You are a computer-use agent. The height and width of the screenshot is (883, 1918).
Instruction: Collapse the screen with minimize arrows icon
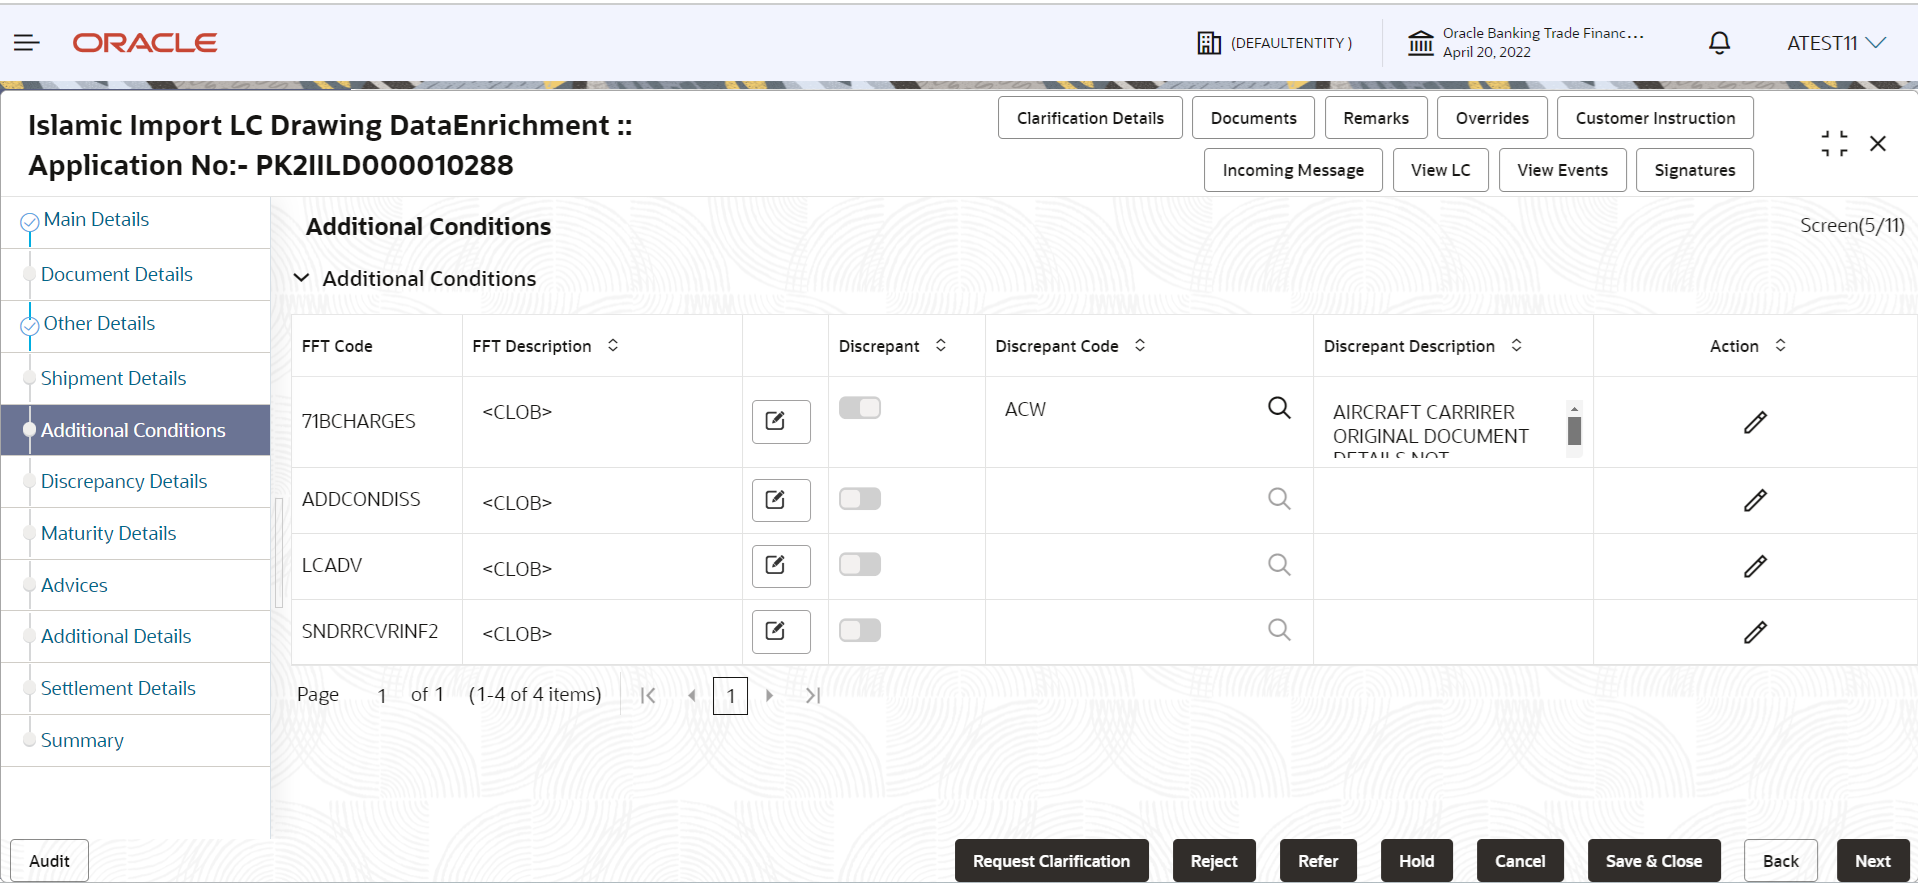coord(1834,143)
